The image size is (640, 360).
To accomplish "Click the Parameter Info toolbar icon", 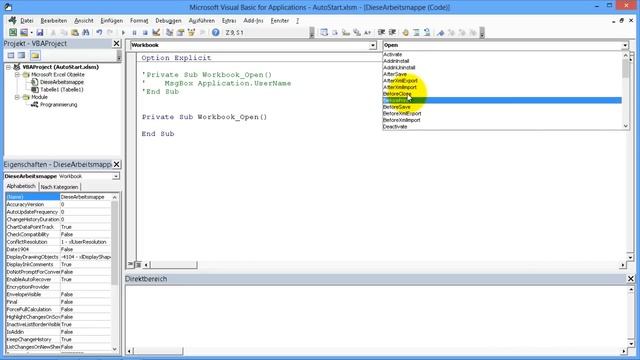I will 357,33.
